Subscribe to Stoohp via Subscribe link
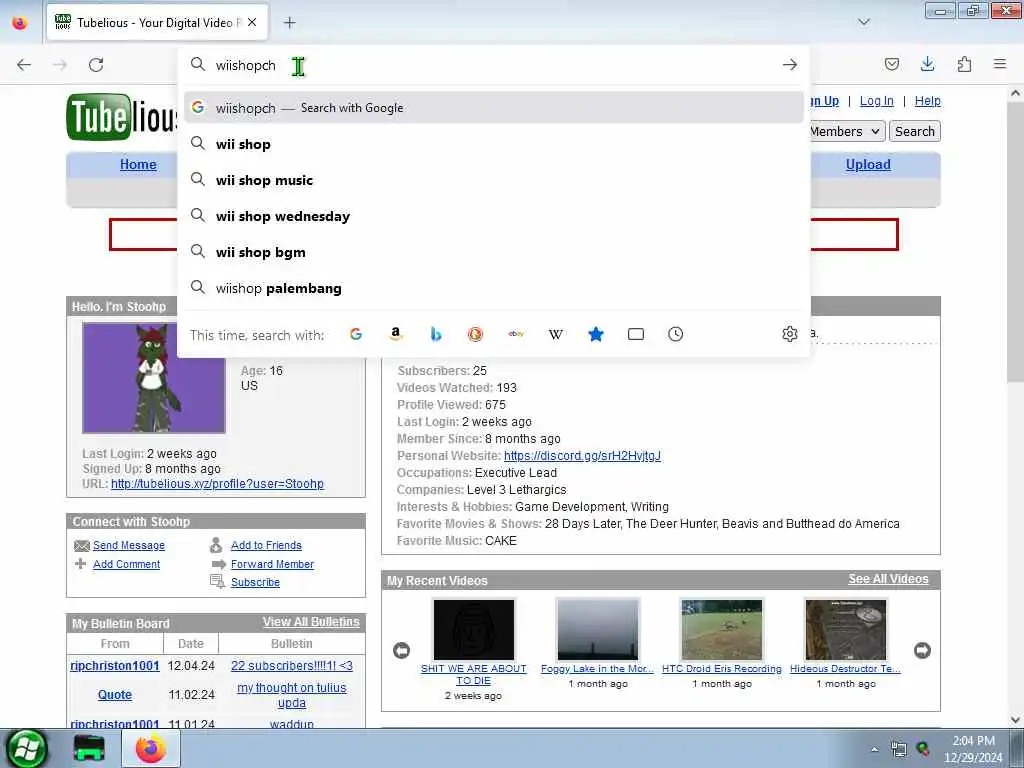 (x=255, y=583)
